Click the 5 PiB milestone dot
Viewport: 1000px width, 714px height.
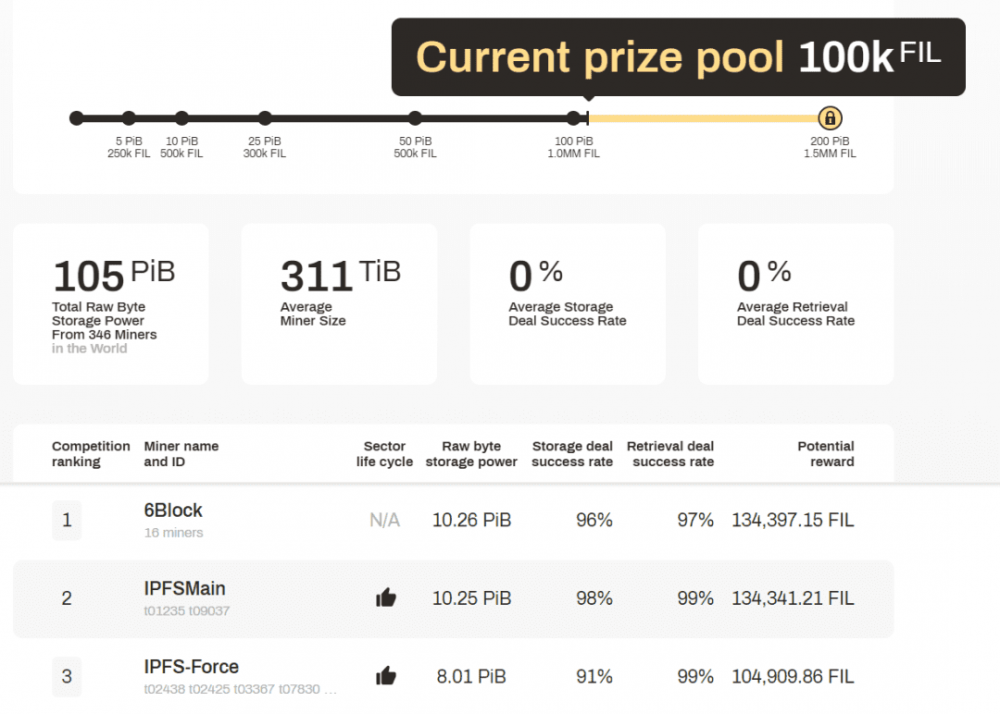tap(129, 118)
